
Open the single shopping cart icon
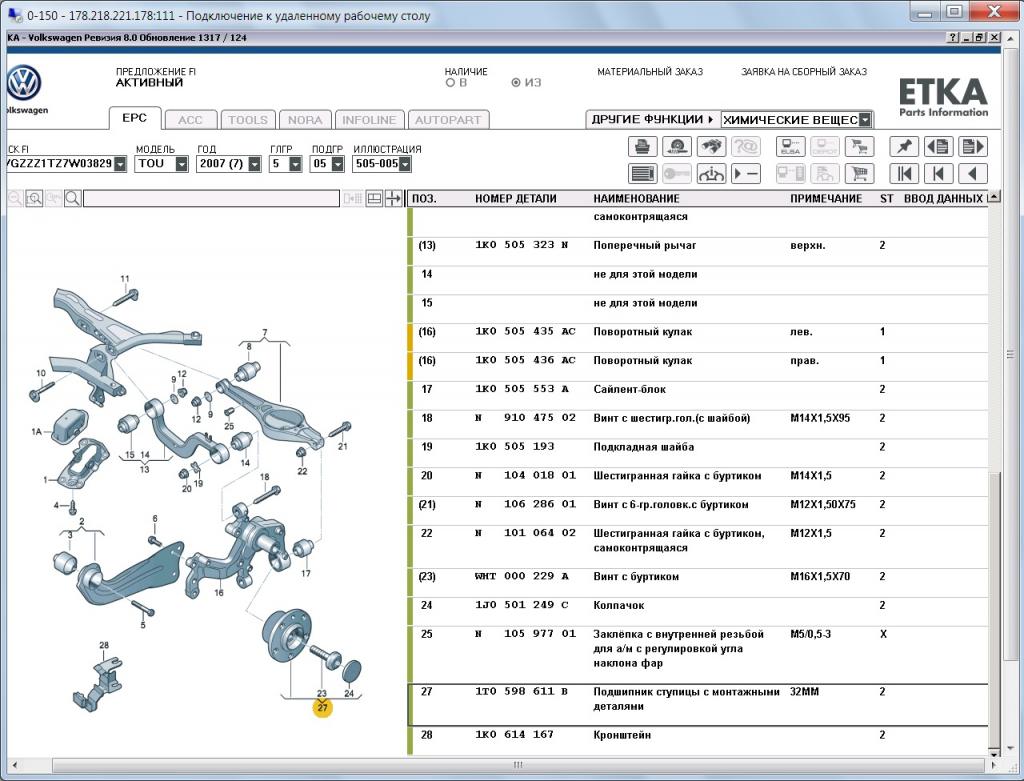(x=859, y=174)
